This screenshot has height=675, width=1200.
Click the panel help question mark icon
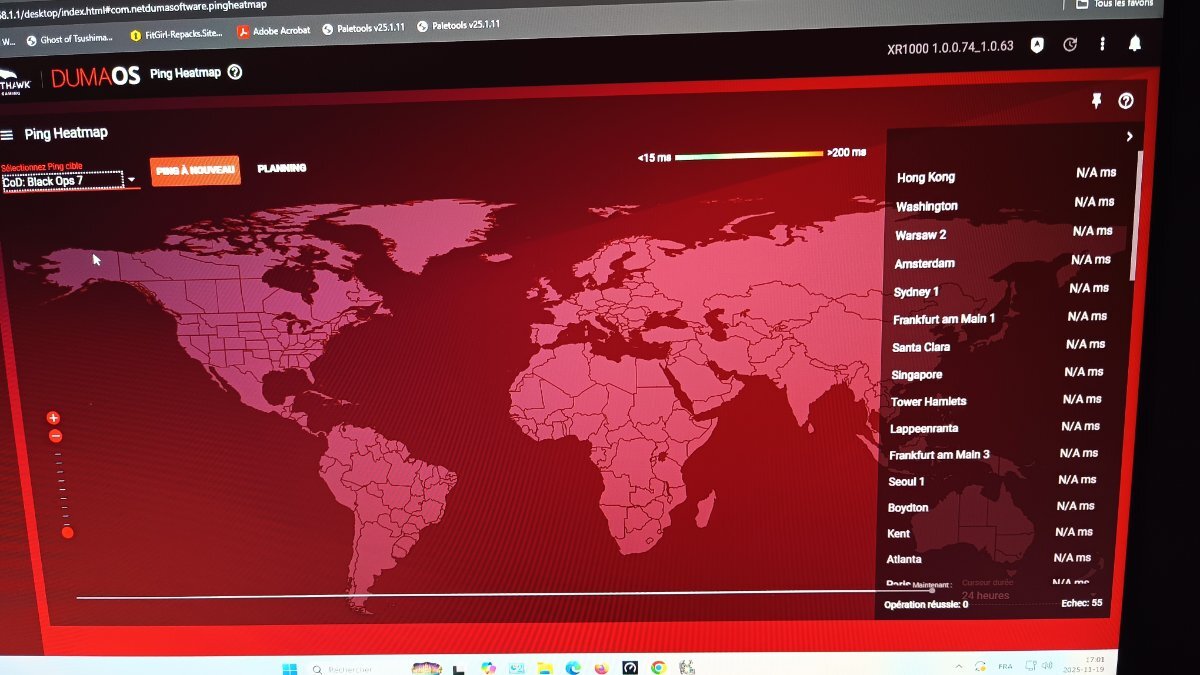pyautogui.click(x=1126, y=101)
